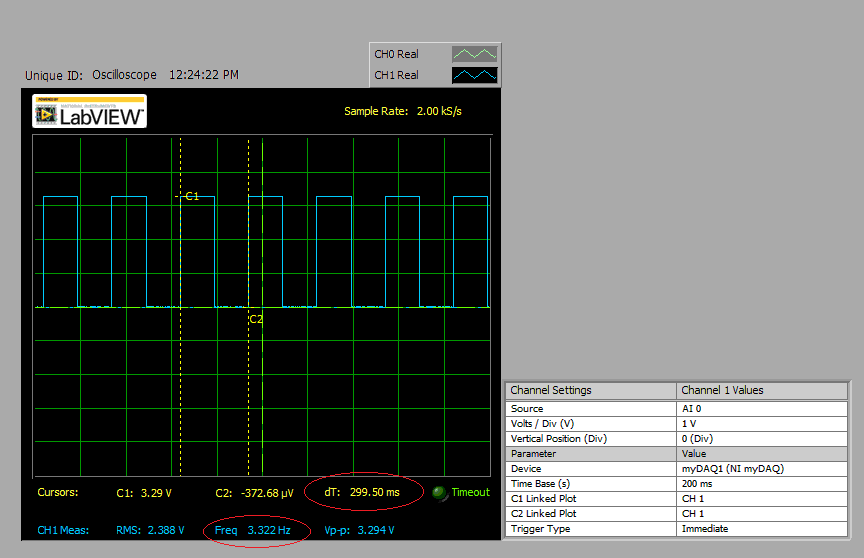Click the Timeout label text
The image size is (864, 558).
(471, 492)
